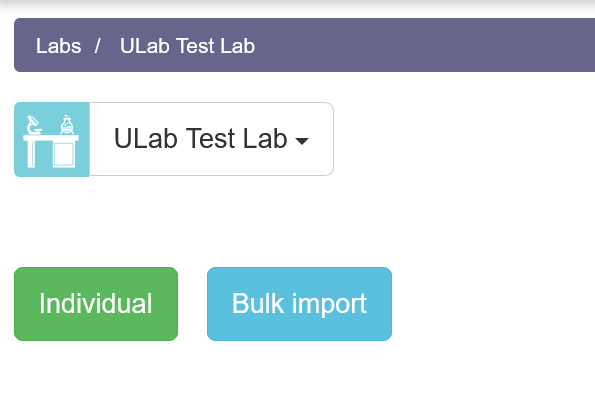Viewport: 595px width, 417px height.
Task: Click the current page crumb ULab Test Lab
Action: coord(187,46)
